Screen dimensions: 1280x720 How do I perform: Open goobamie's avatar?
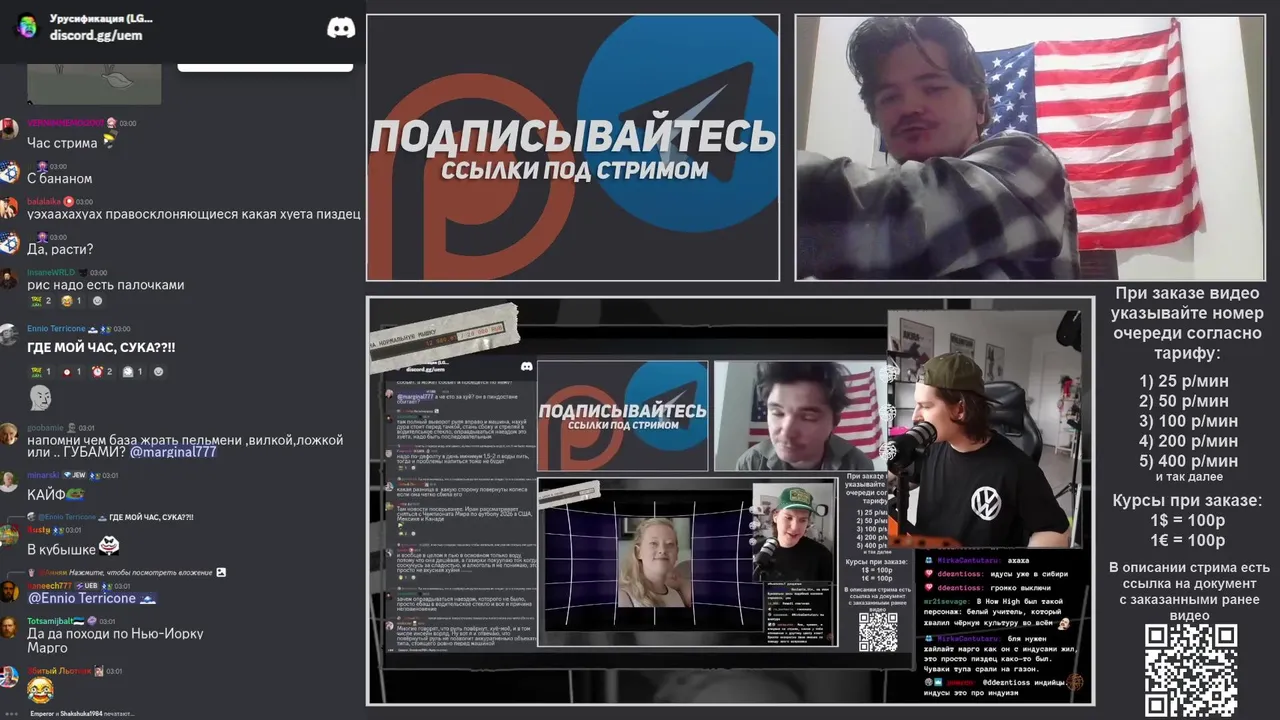click(x=9, y=434)
